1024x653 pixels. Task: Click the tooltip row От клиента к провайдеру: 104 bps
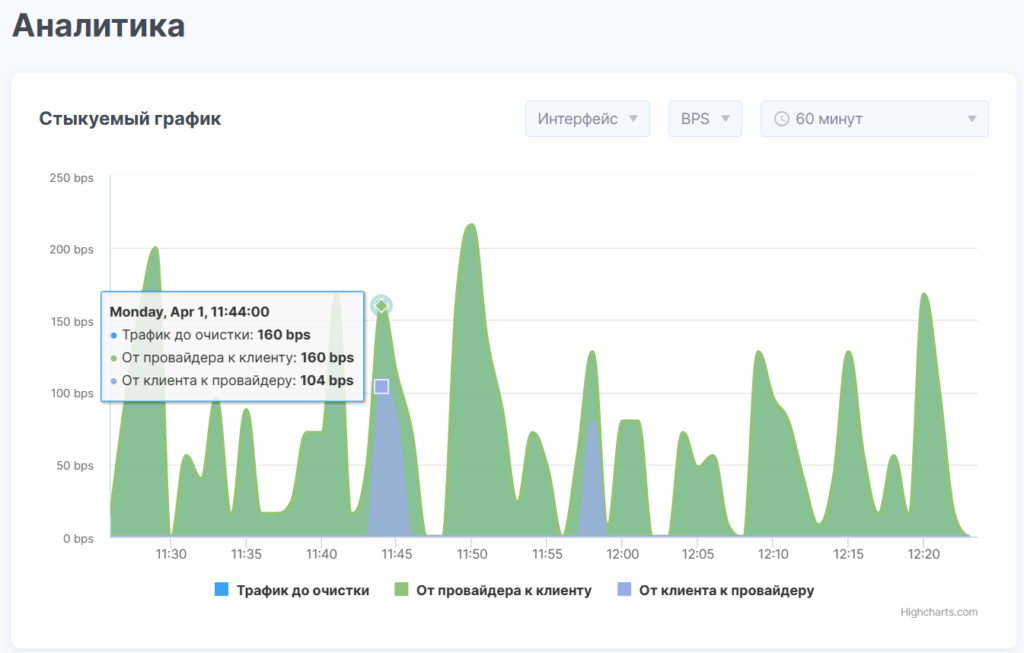[x=232, y=381]
